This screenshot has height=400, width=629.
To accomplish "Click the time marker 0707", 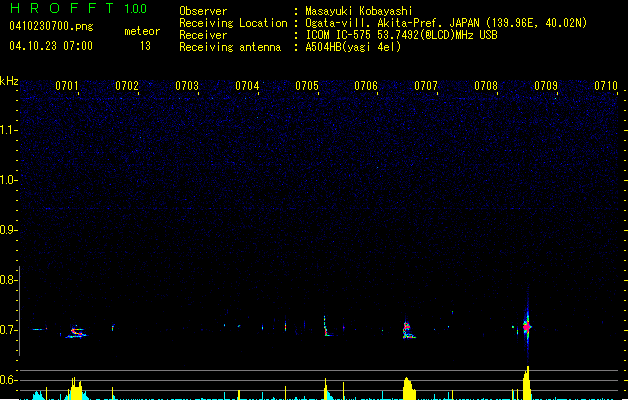I will 426,86.
